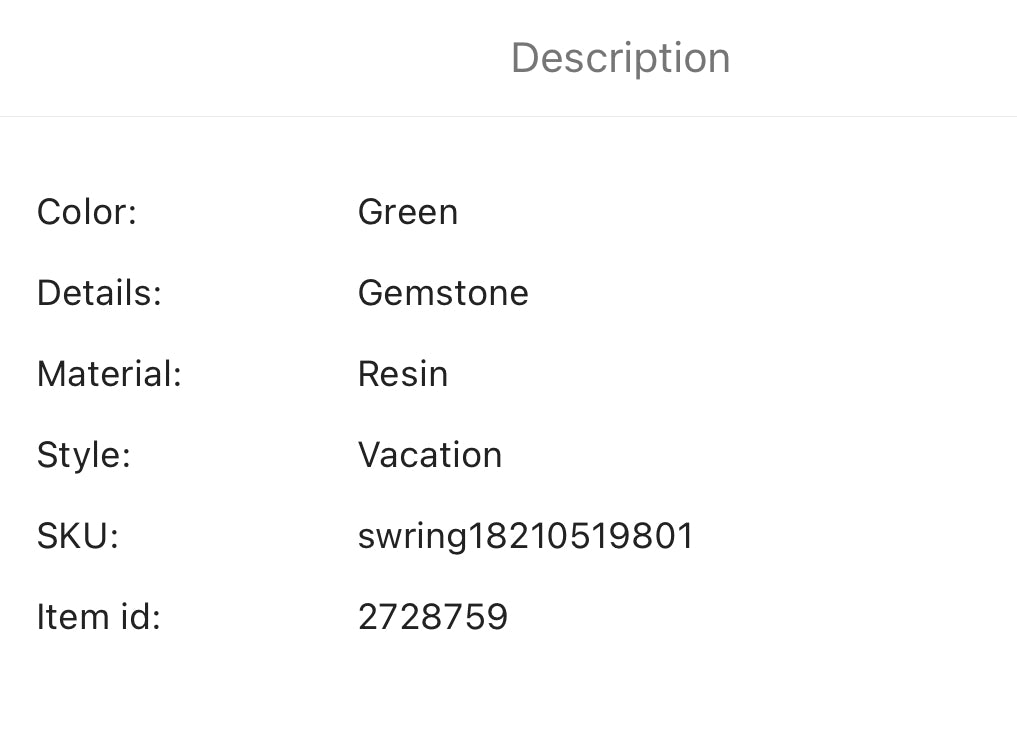Click the Details: field label

99,293
